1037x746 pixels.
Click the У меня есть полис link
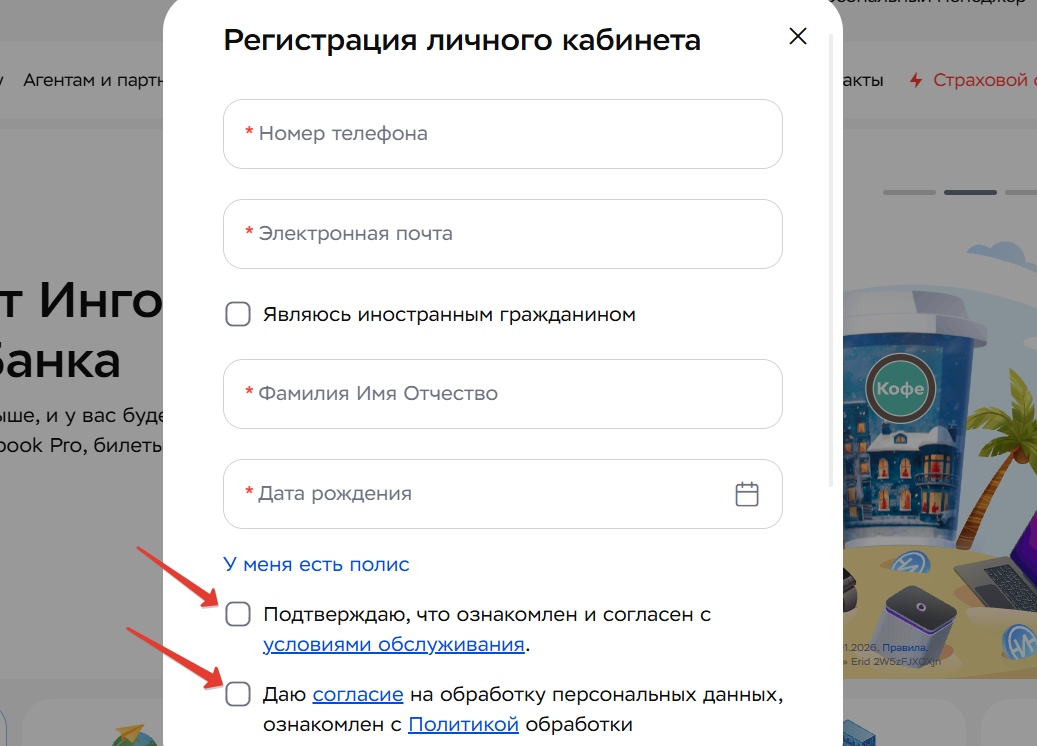(x=315, y=564)
